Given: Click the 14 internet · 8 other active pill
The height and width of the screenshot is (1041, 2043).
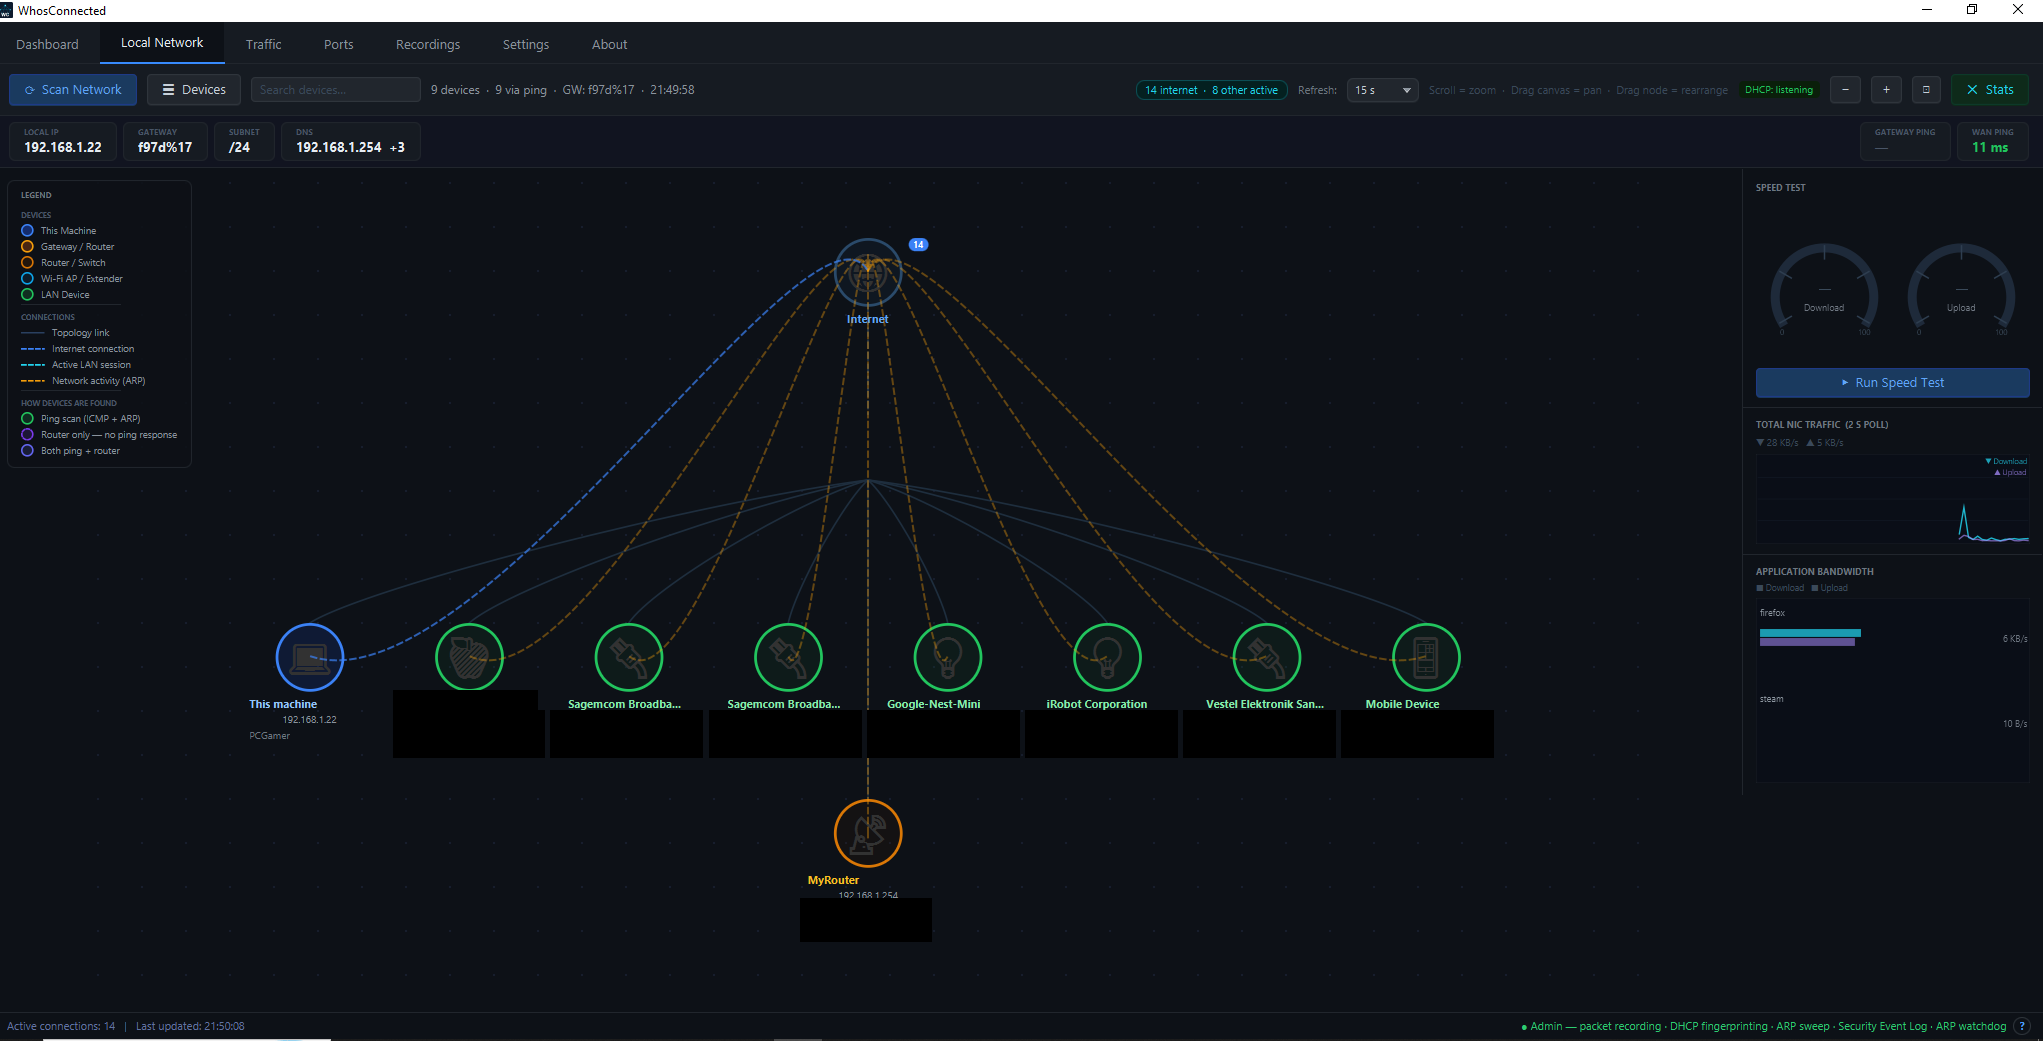Looking at the screenshot, I should click(x=1211, y=90).
